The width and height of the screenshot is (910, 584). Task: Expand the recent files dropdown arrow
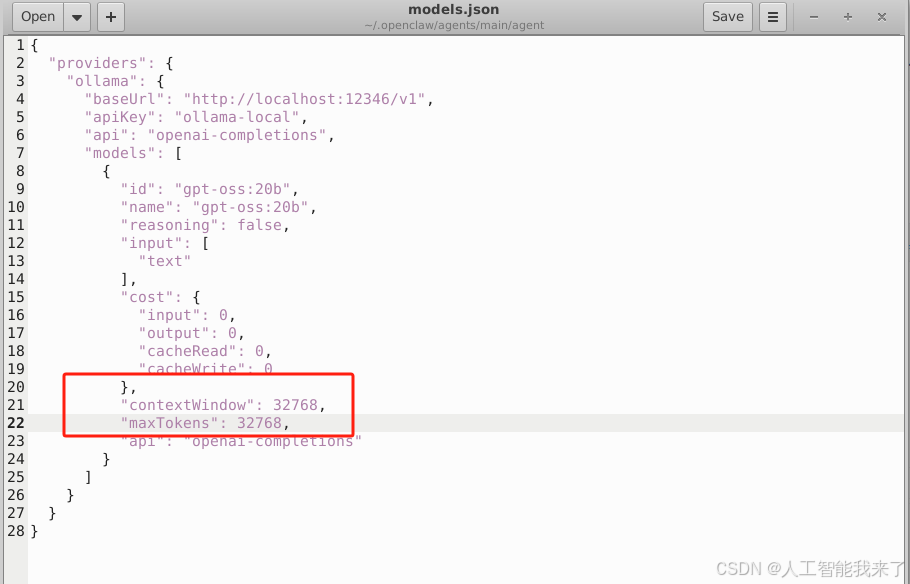click(77, 17)
